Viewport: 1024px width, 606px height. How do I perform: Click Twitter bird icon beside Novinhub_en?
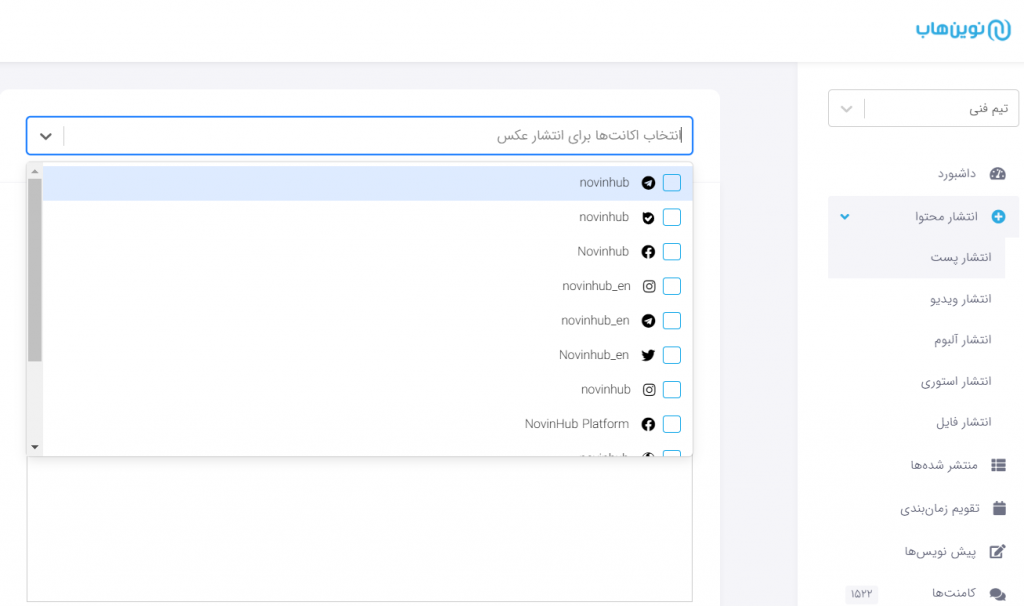tap(648, 355)
